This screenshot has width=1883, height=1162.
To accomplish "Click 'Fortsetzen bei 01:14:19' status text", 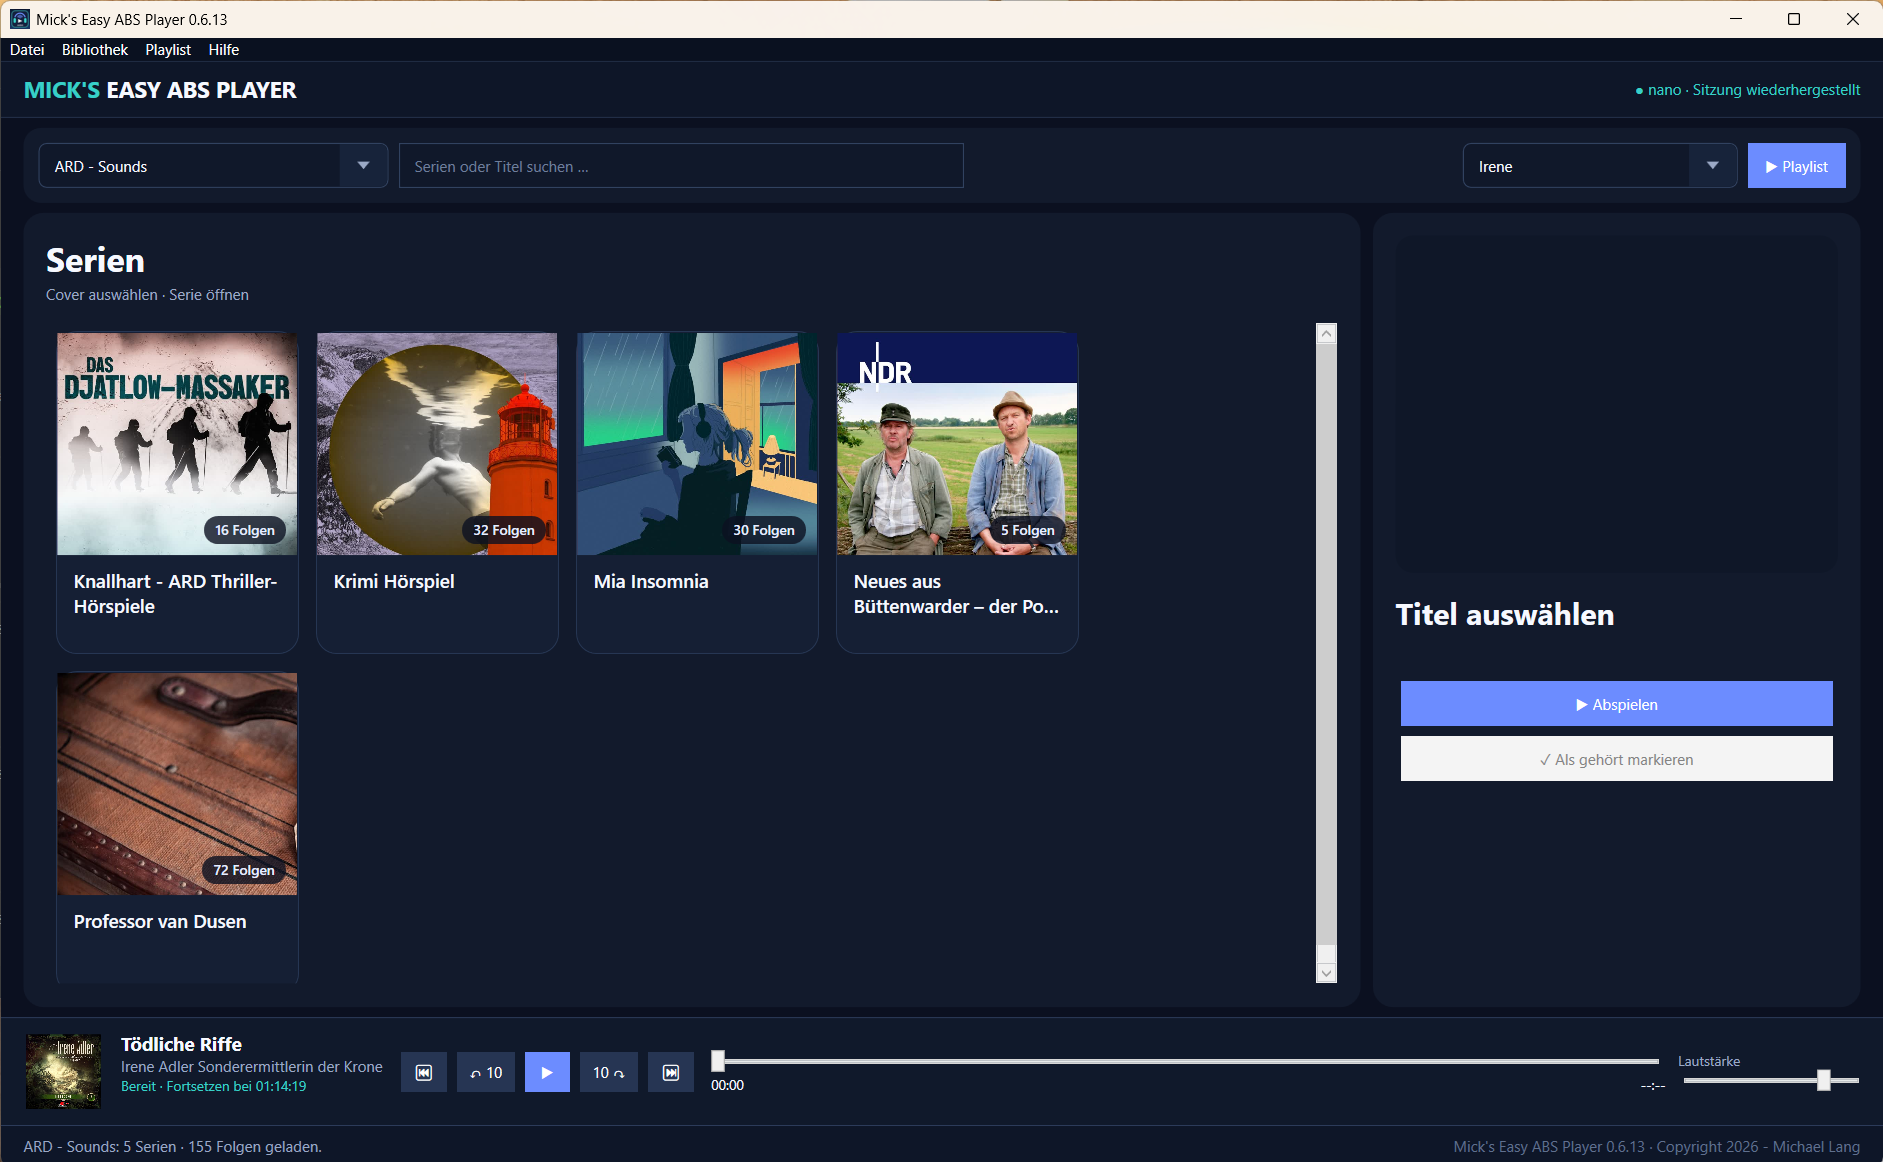I will [x=237, y=1086].
